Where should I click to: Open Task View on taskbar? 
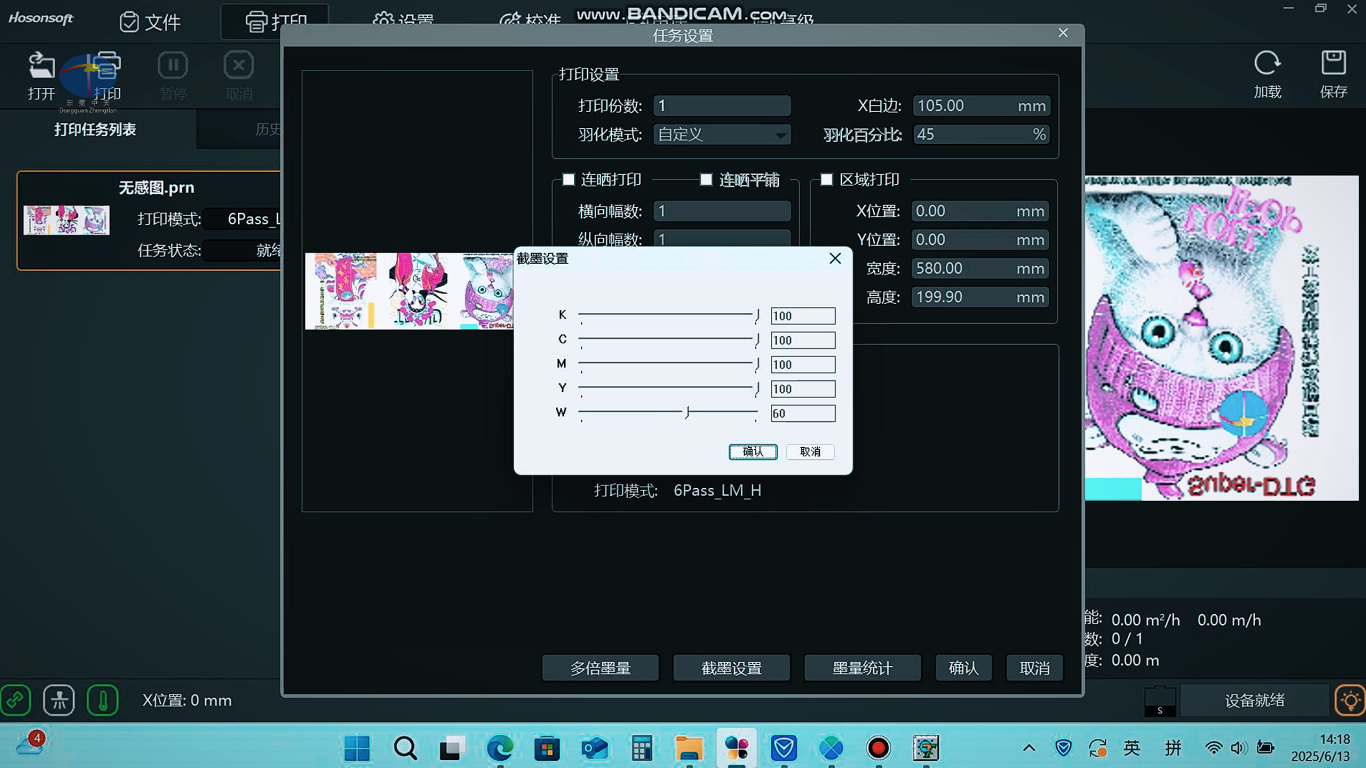453,748
